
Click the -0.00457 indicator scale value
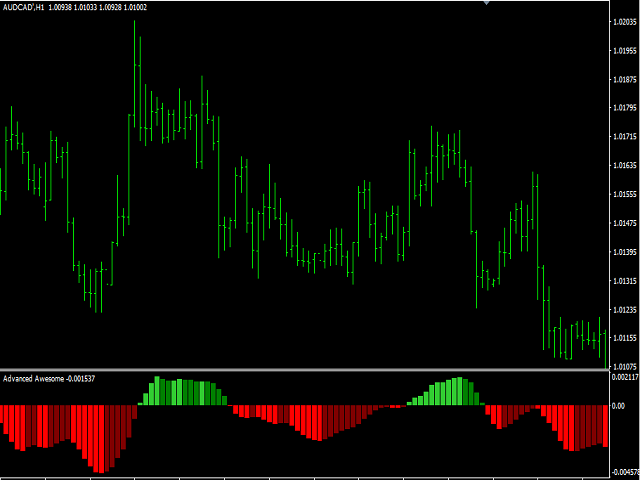tap(626, 473)
